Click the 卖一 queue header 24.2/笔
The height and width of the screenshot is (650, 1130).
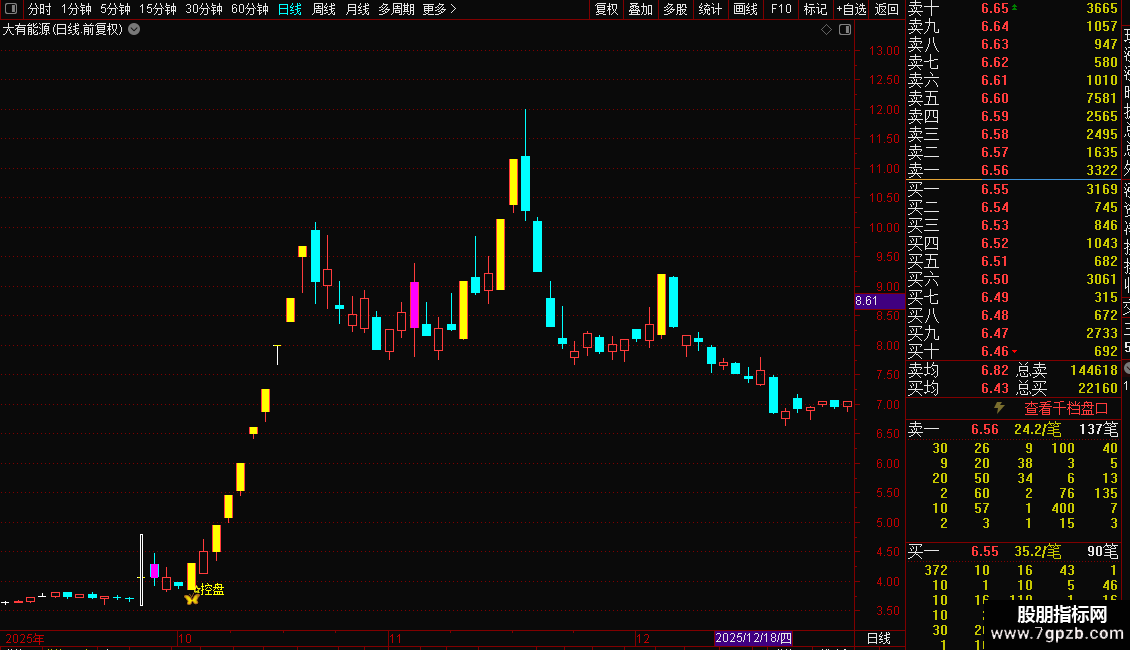[1037, 429]
